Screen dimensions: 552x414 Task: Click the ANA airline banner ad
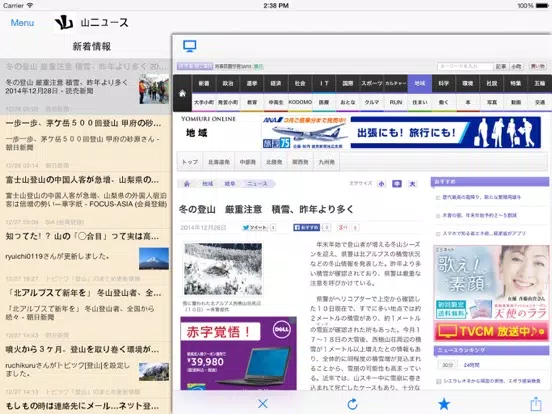pos(401,132)
